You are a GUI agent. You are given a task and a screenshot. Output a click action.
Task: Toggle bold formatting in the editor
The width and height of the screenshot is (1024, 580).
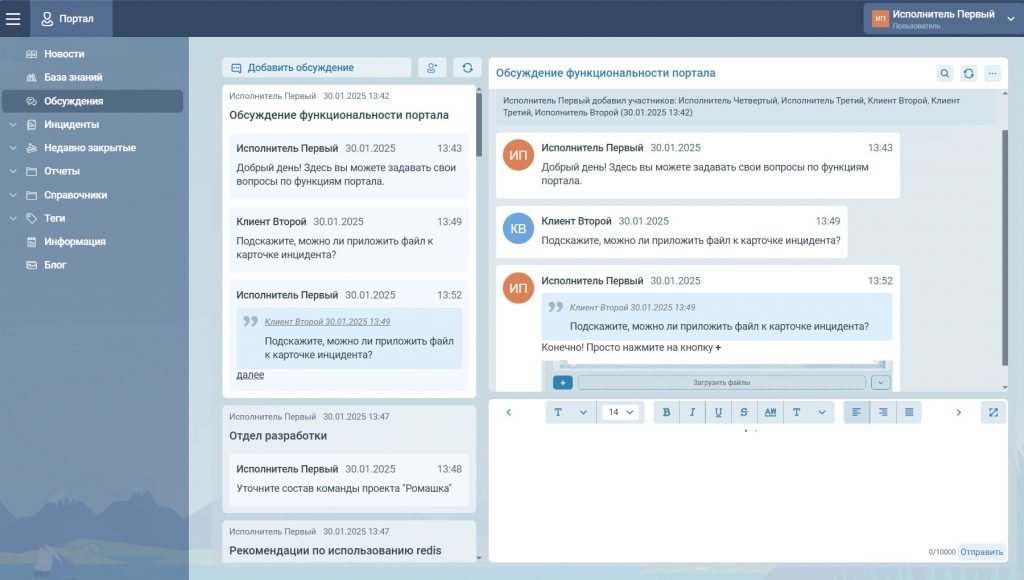coord(666,412)
